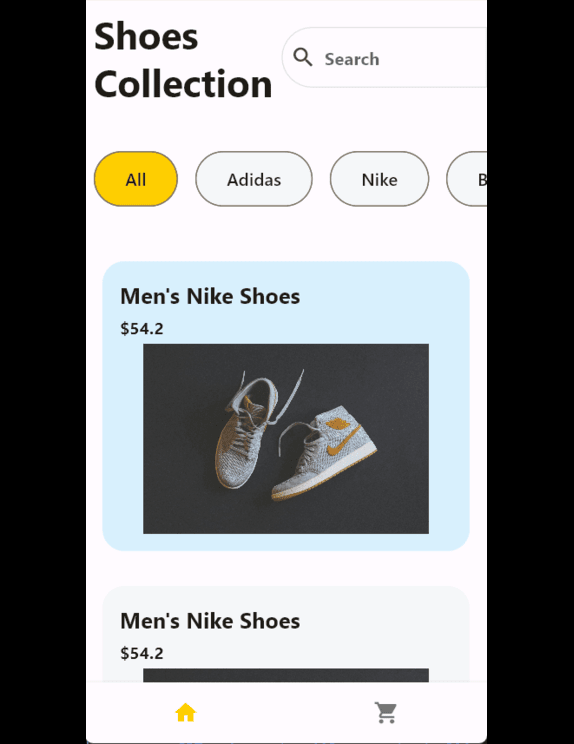
Task: Click the Search placeholder text
Action: (x=352, y=59)
